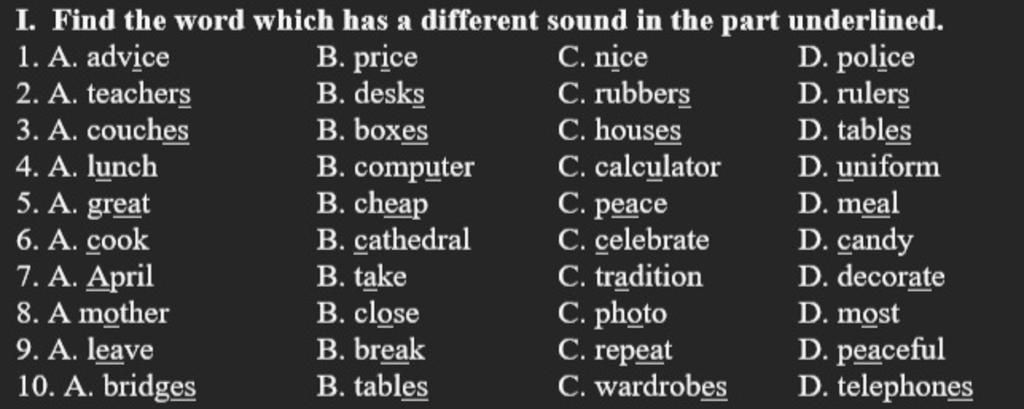Choose B. cathedral in question 6

pos(394,241)
